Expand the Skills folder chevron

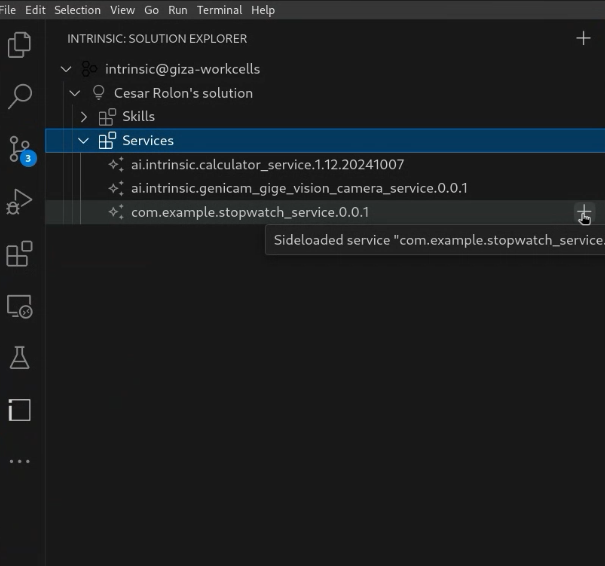84,117
